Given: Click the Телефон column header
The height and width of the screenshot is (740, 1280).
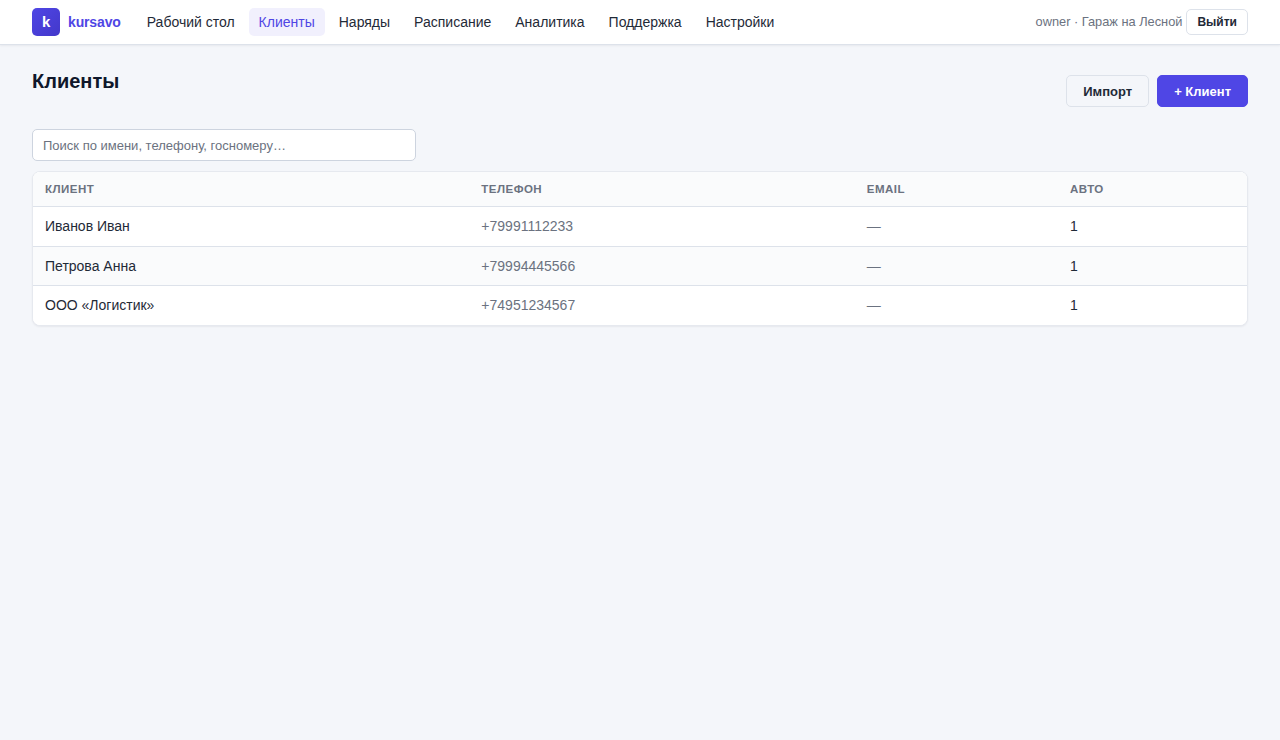Looking at the screenshot, I should (511, 189).
